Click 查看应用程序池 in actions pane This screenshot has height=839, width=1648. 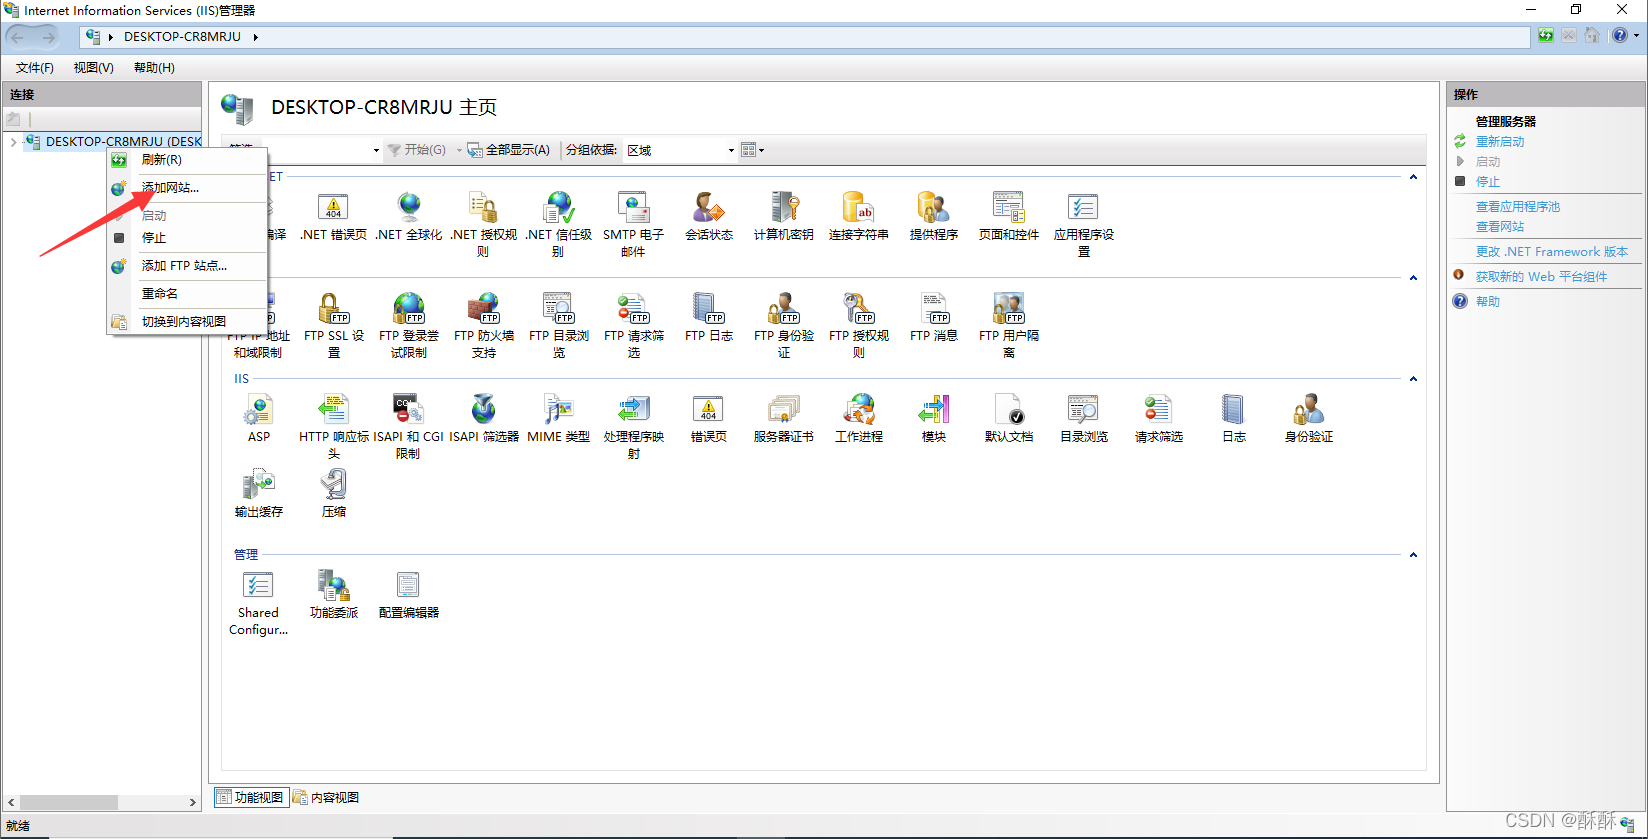click(x=1518, y=207)
